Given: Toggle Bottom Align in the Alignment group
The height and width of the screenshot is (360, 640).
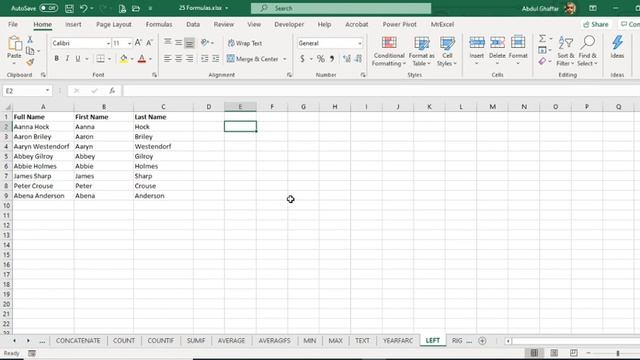Looking at the screenshot, I should pyautogui.click(x=189, y=42).
